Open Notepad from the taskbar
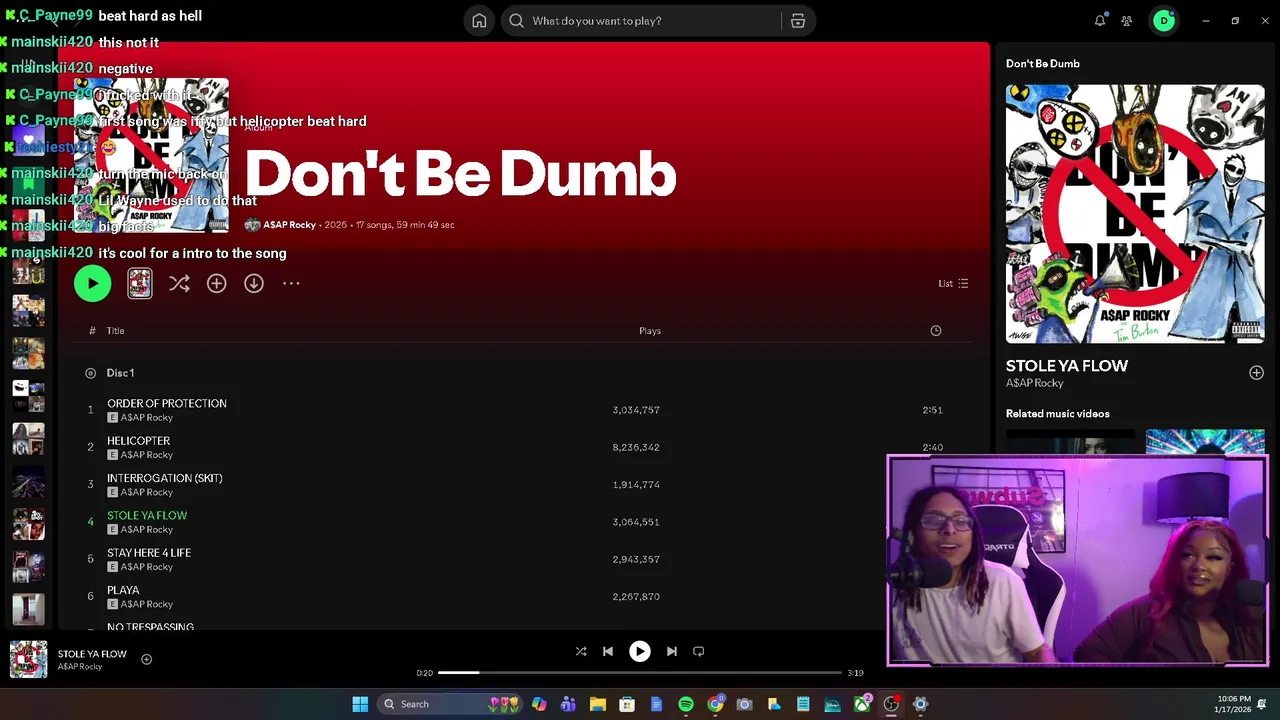Screen dimensions: 1280x720 pos(803,704)
